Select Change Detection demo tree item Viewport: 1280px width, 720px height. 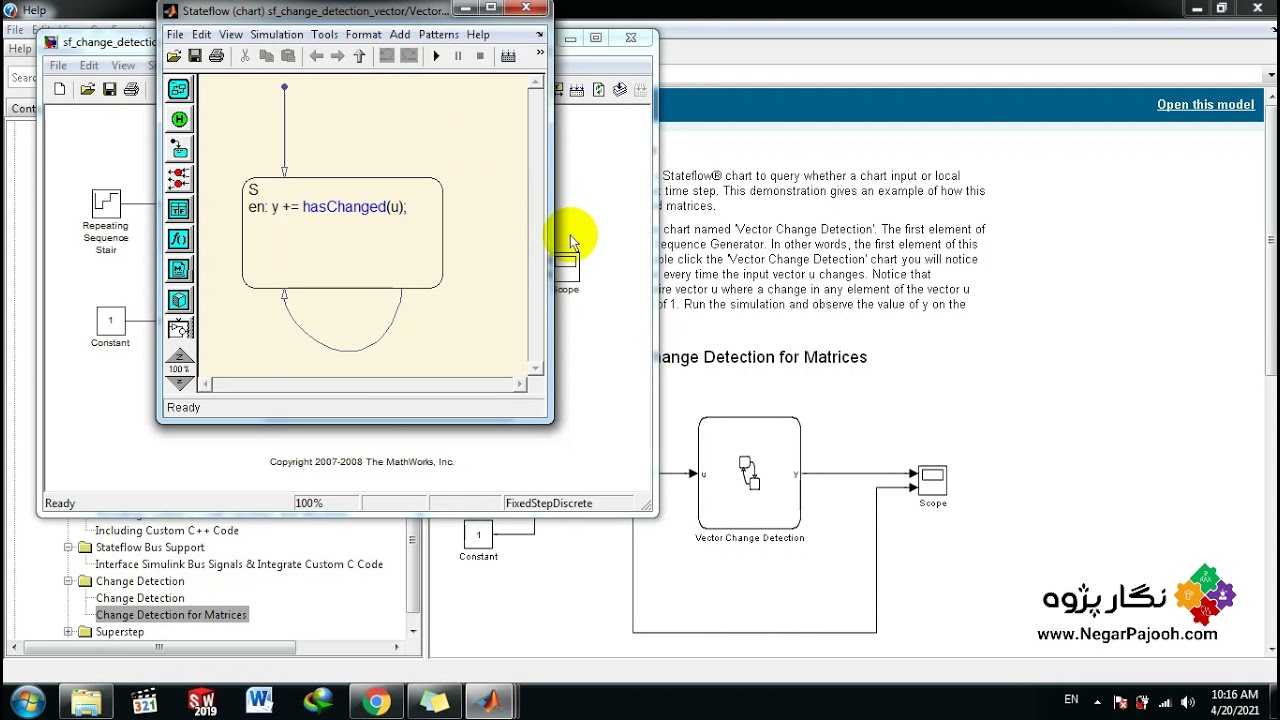(x=140, y=598)
